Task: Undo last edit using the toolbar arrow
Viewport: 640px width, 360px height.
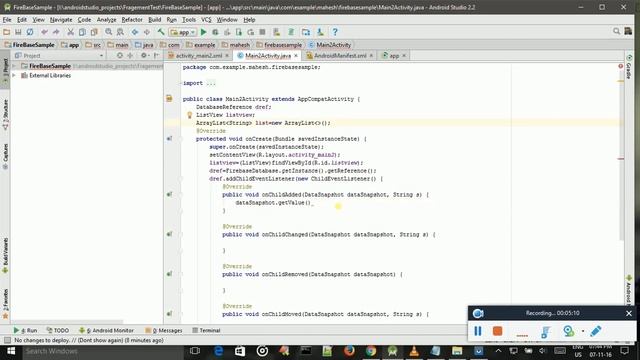Action: click(x=44, y=32)
